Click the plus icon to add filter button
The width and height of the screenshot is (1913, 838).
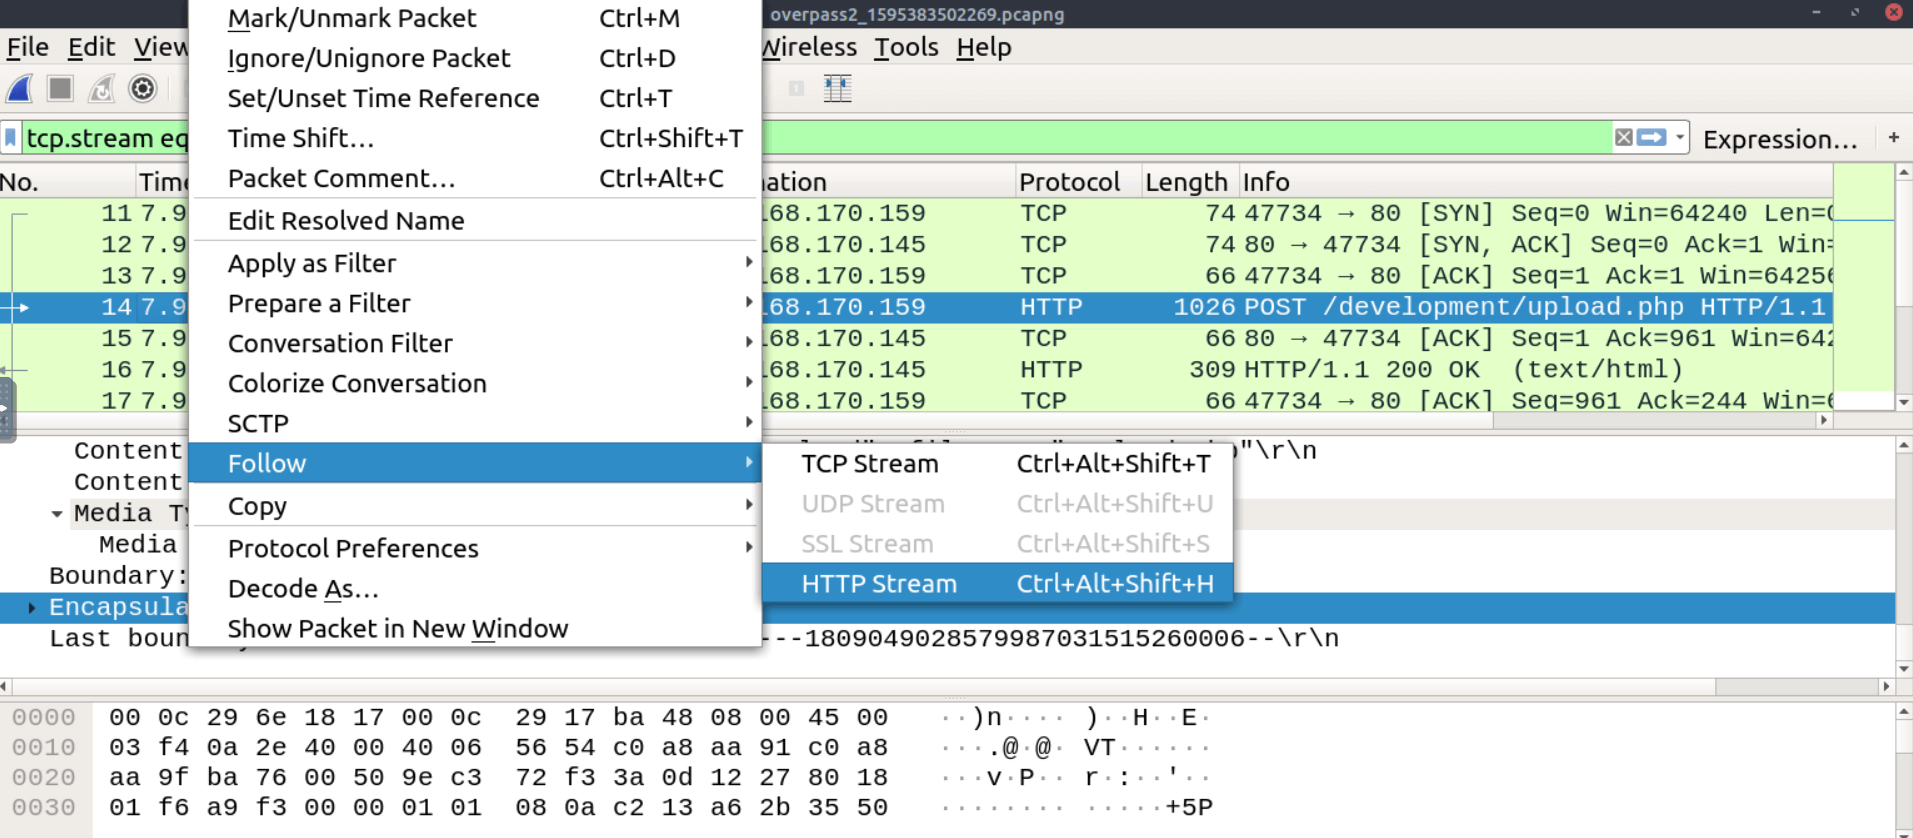coord(1893,138)
